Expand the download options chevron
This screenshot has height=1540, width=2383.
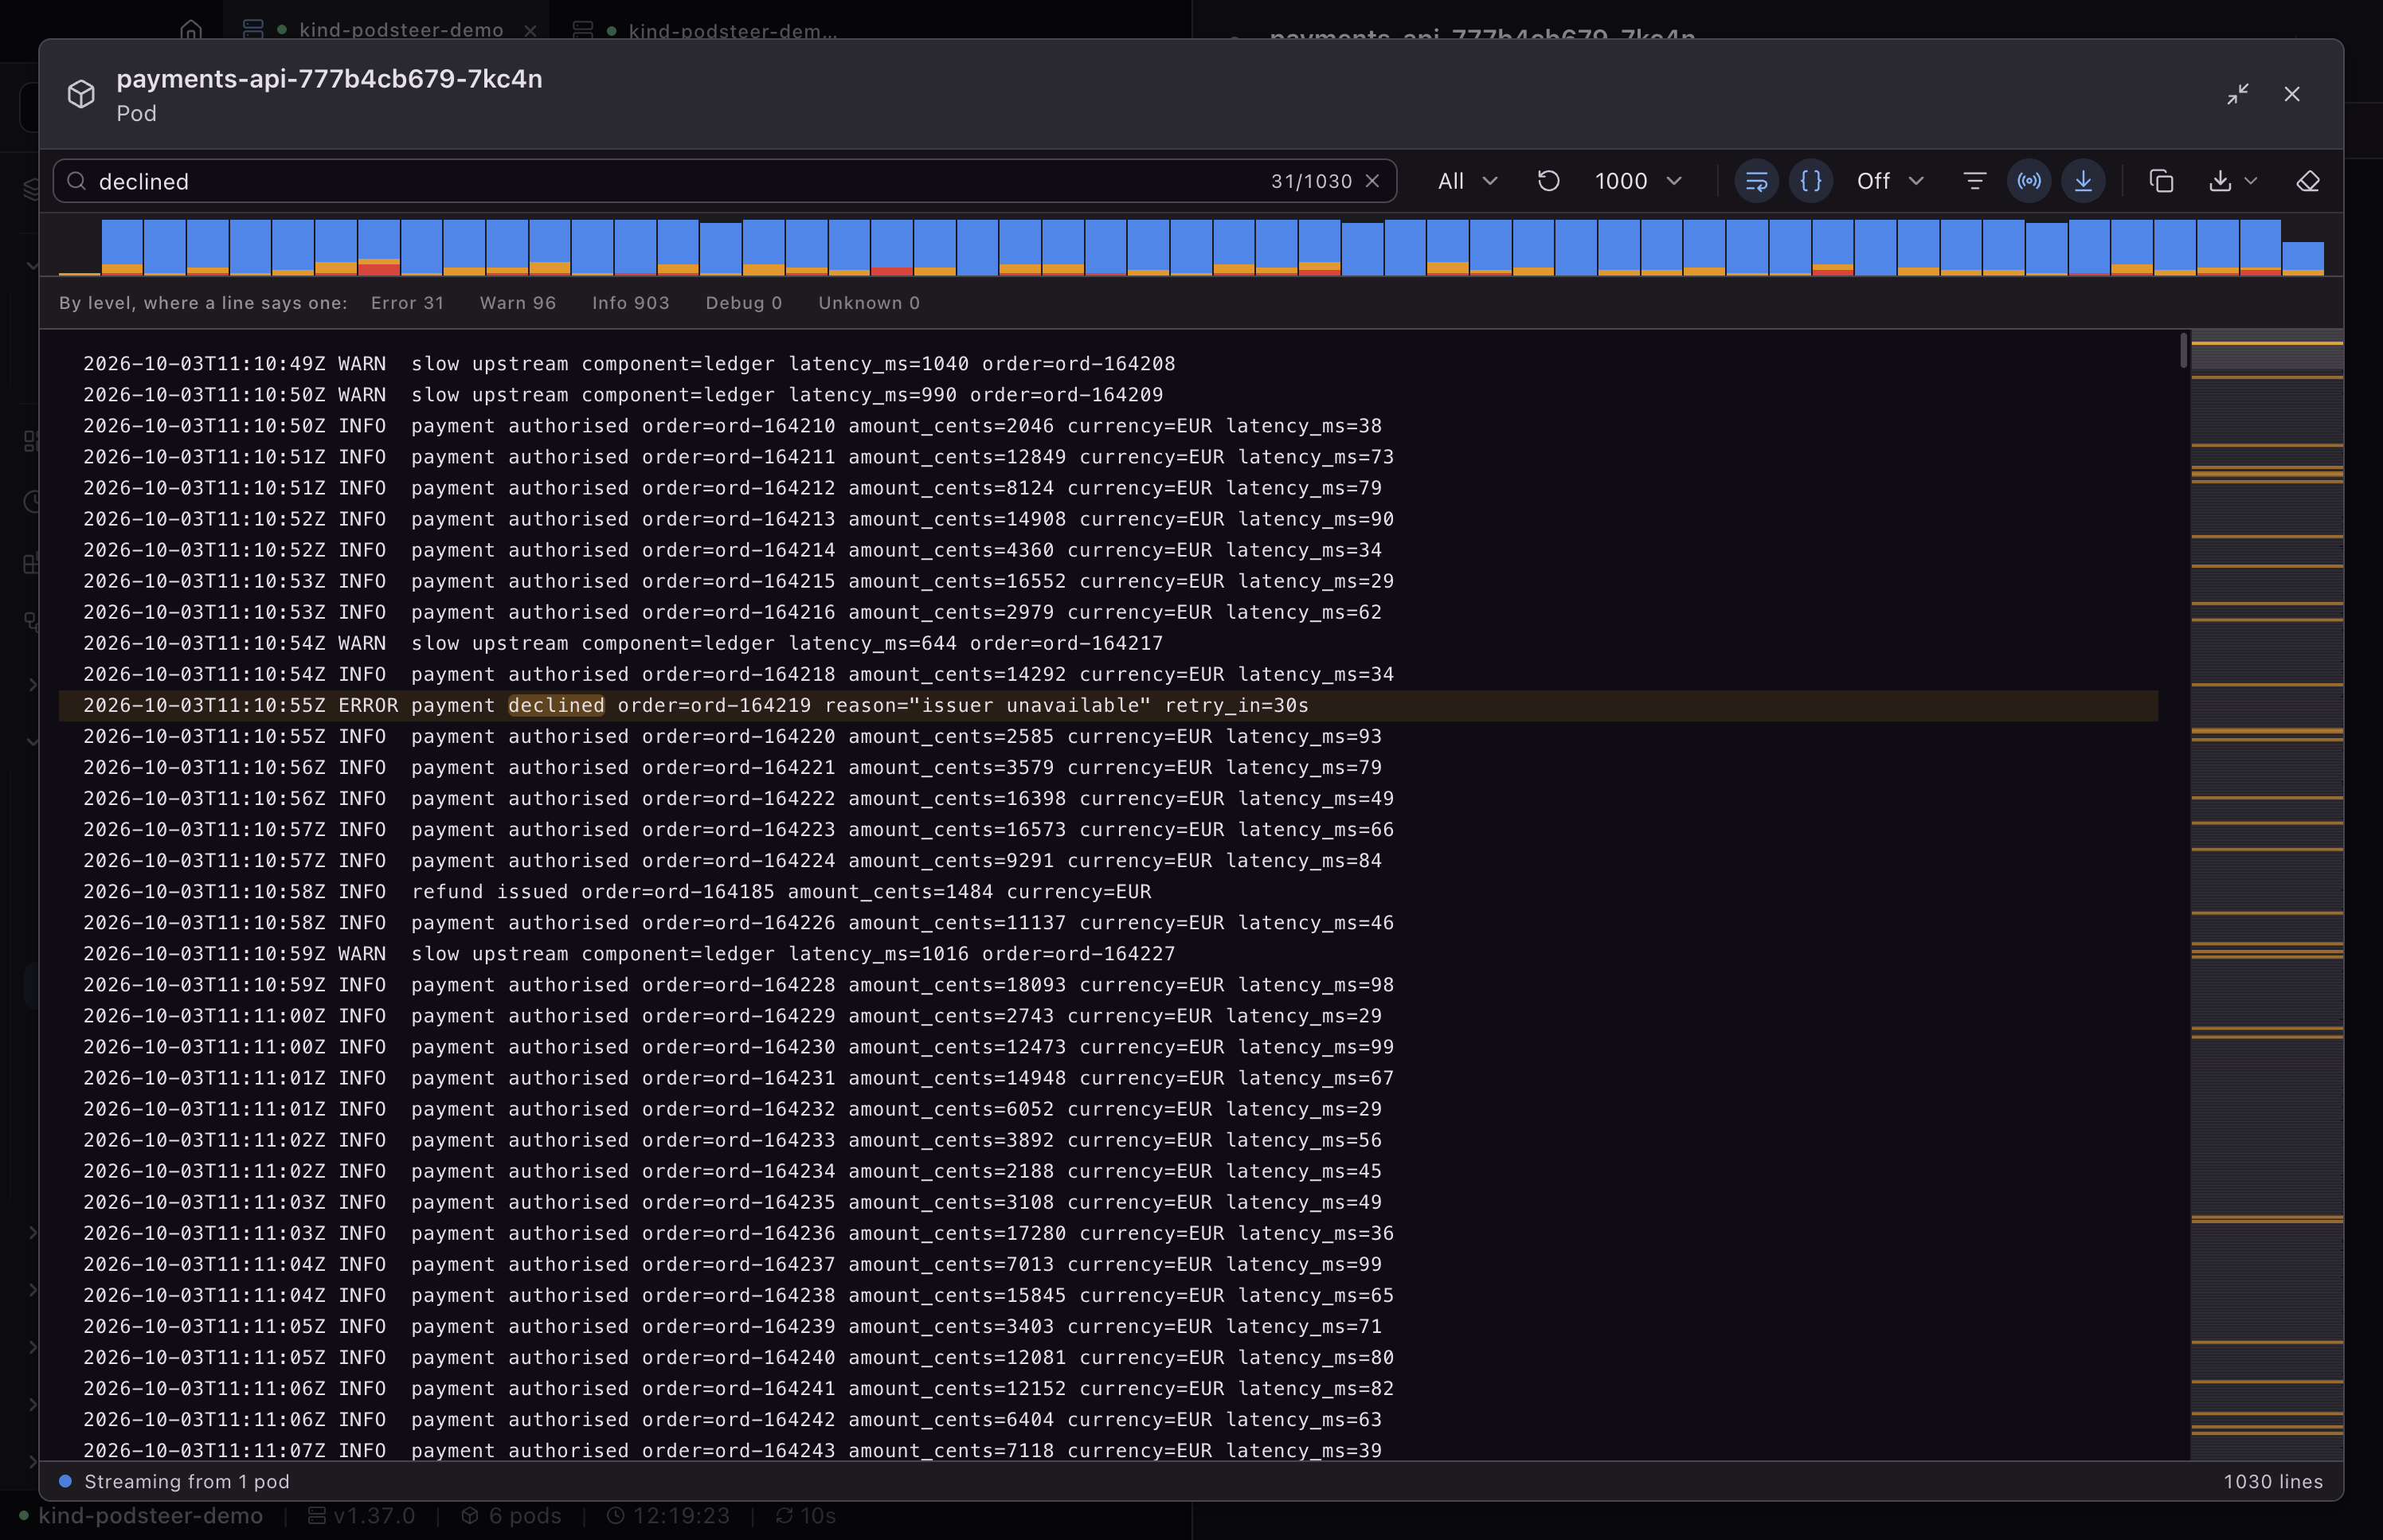point(2251,181)
